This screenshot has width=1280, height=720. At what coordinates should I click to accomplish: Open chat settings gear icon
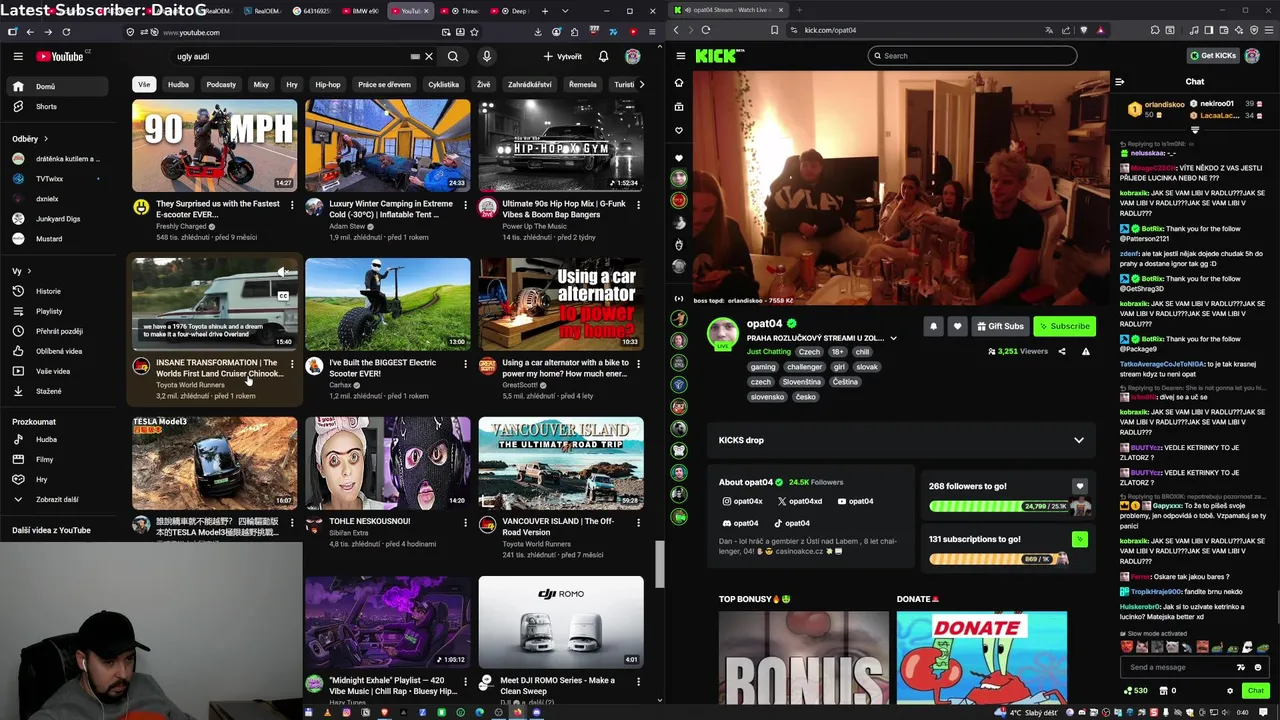click(x=1230, y=690)
